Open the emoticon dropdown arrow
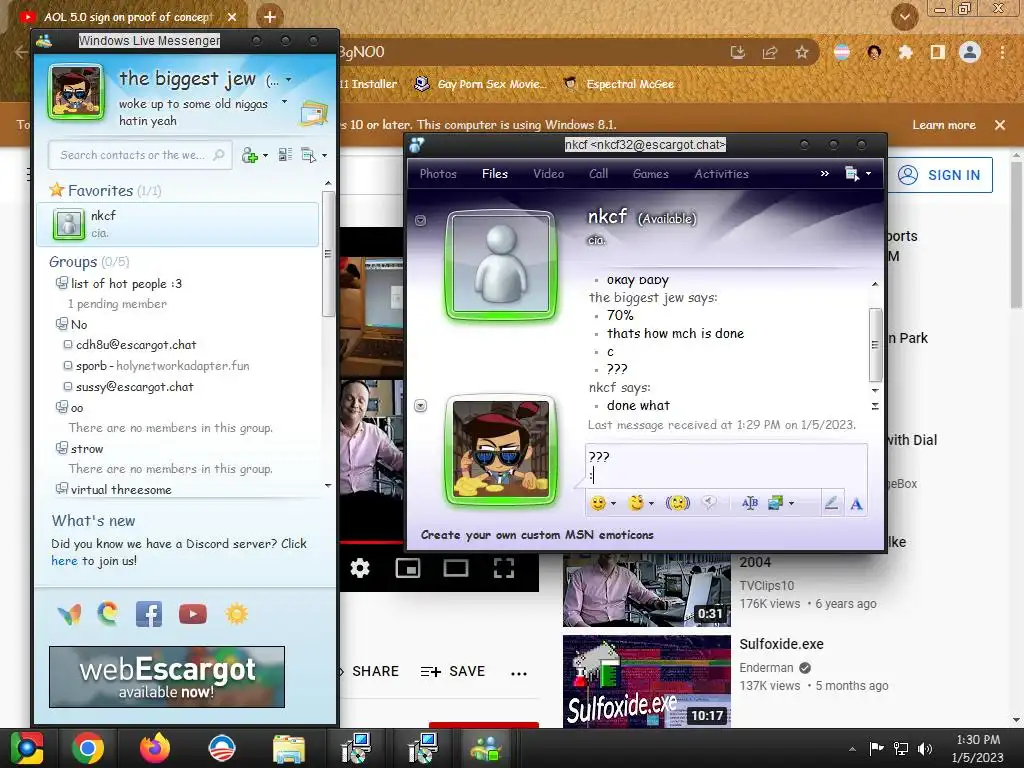The height and width of the screenshot is (768, 1024). pos(613,504)
